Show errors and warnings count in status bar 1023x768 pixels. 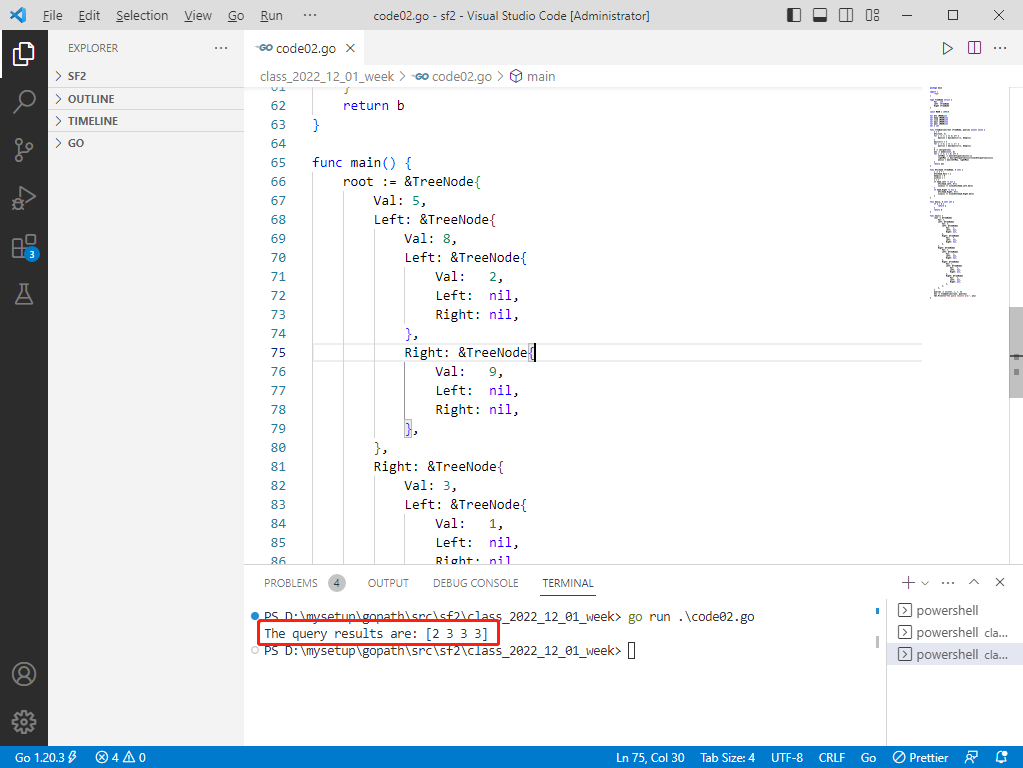coord(121,757)
